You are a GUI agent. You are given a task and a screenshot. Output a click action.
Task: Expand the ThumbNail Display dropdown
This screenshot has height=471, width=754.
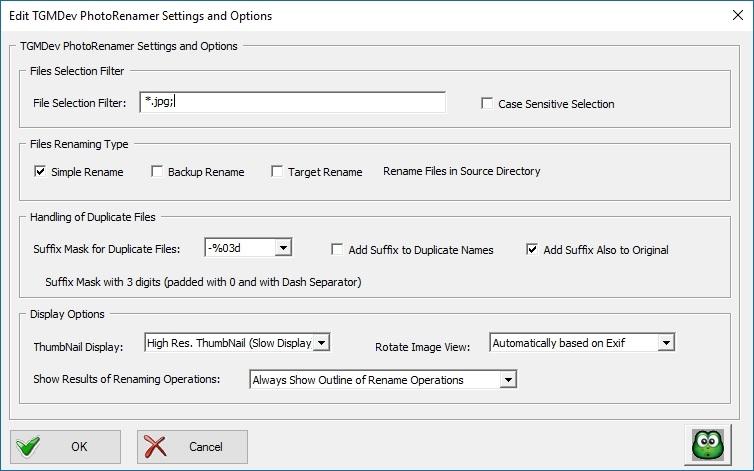pyautogui.click(x=322, y=343)
